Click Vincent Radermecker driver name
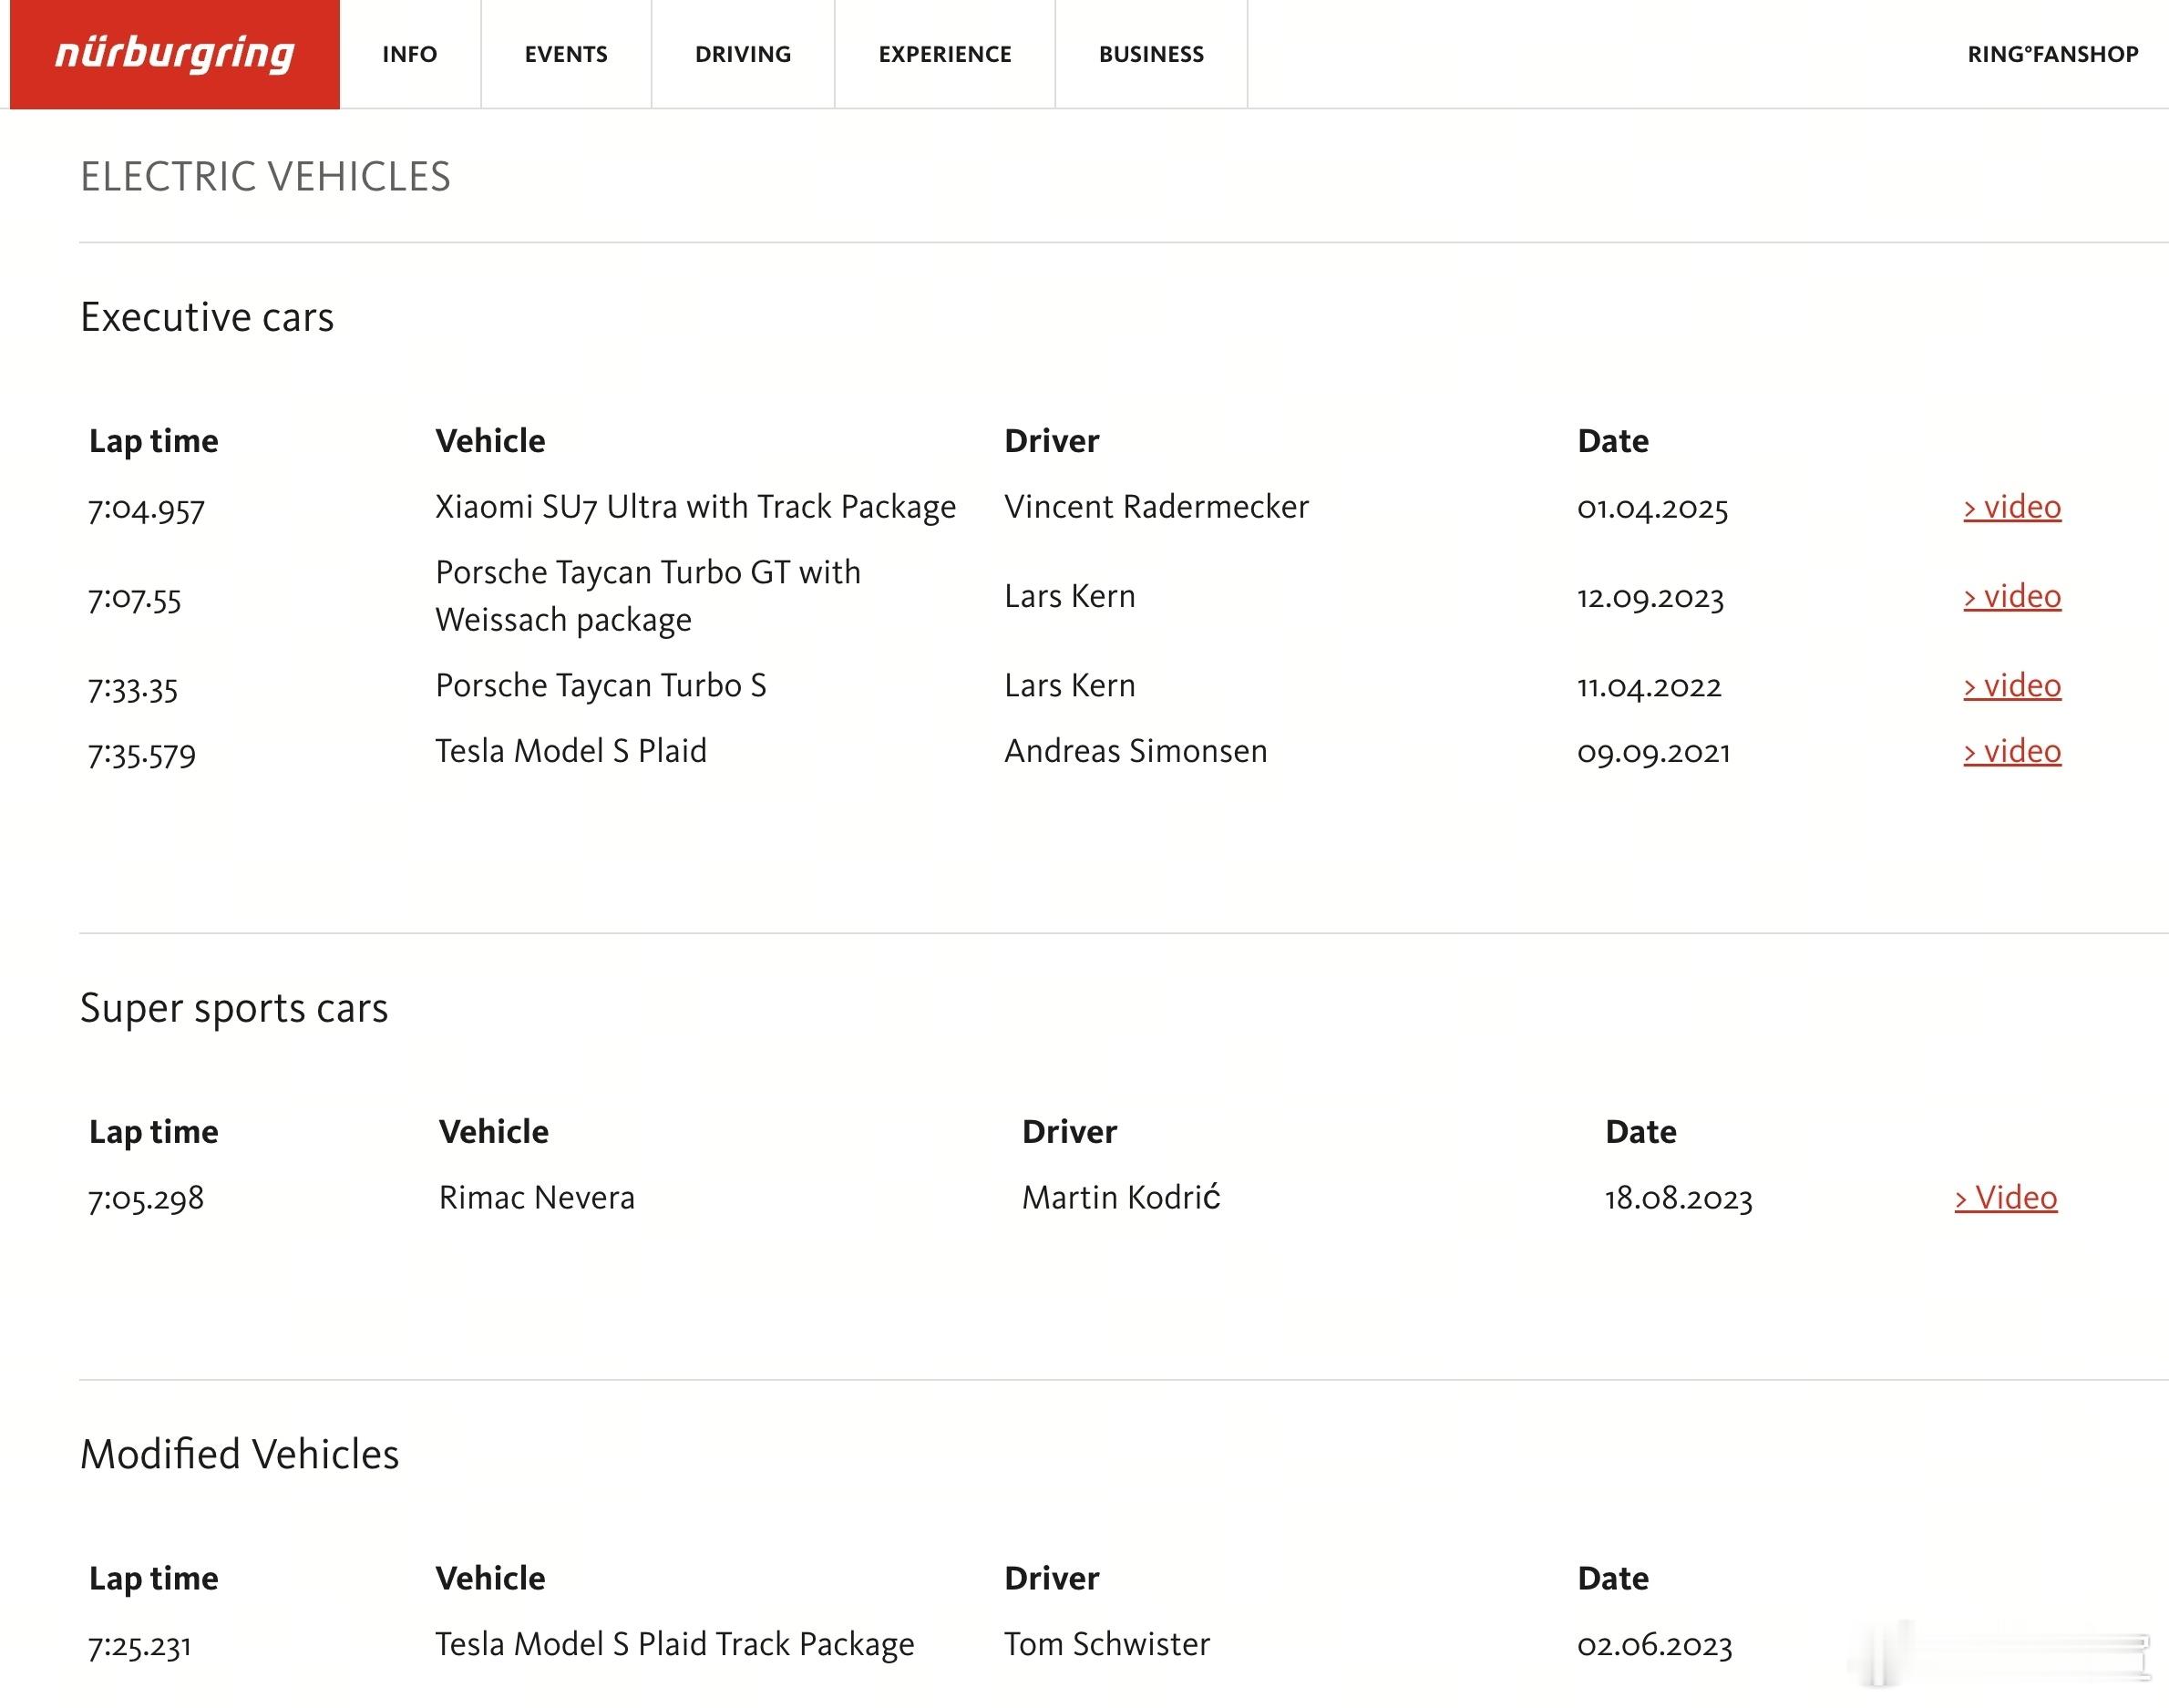The width and height of the screenshot is (2169, 1708). coord(1157,507)
